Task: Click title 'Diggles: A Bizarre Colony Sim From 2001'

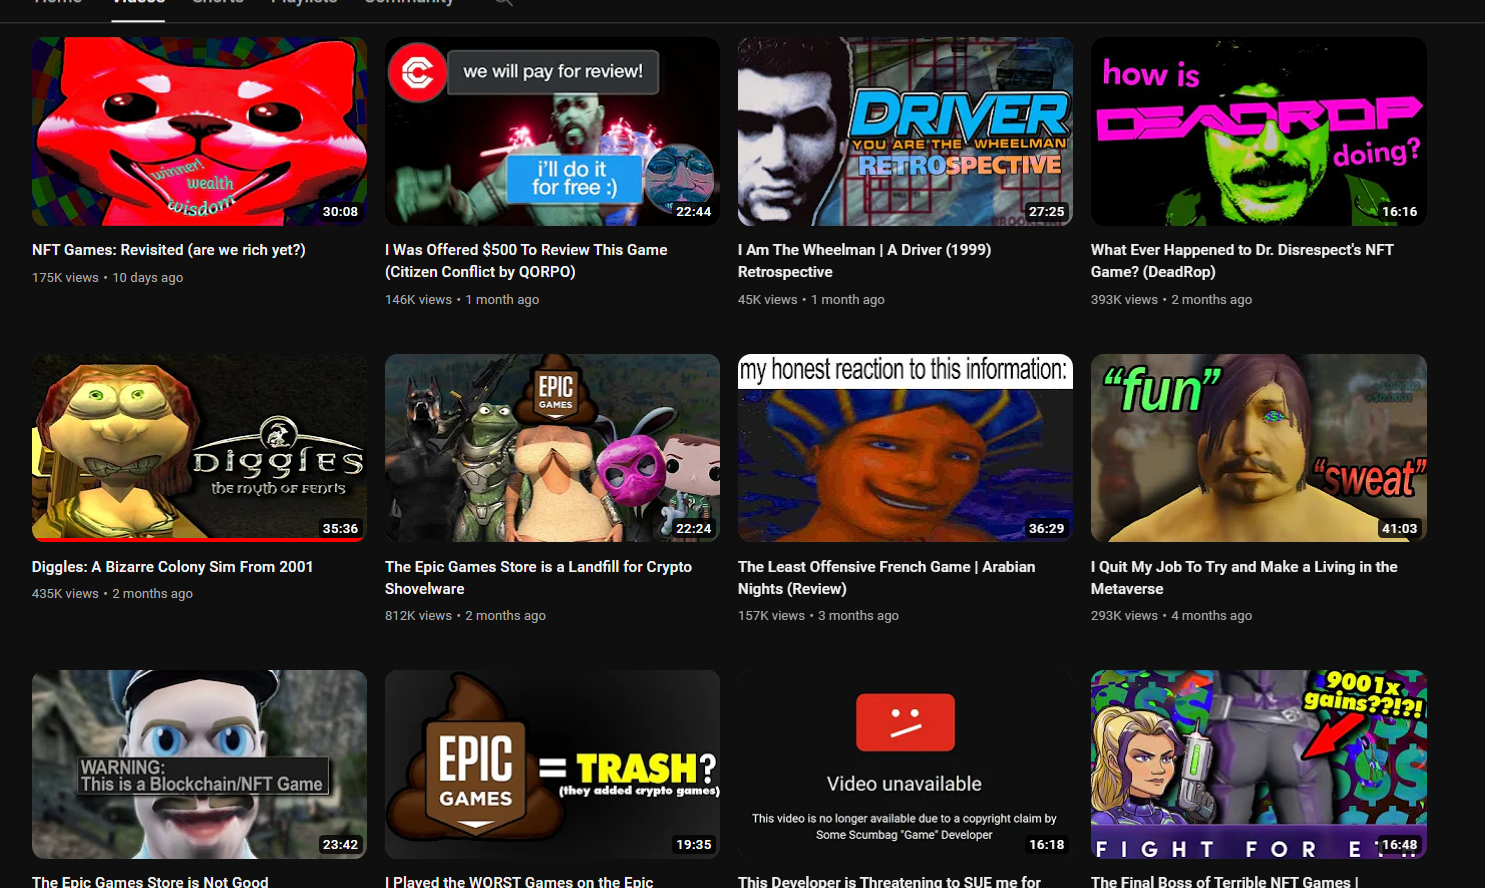Action: pos(172,567)
